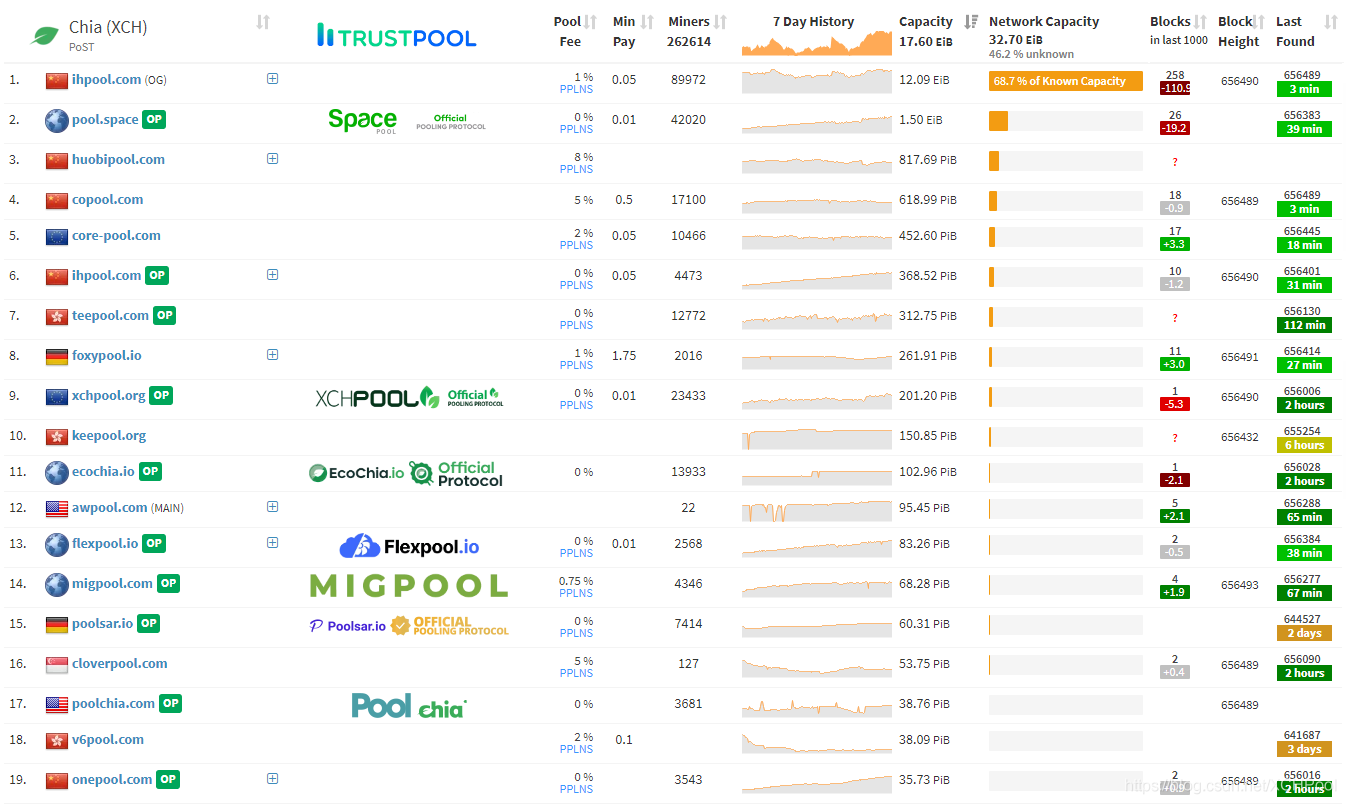Expand the awpool.com (MAIN) row details
1346x804 pixels.
pyautogui.click(x=272, y=506)
